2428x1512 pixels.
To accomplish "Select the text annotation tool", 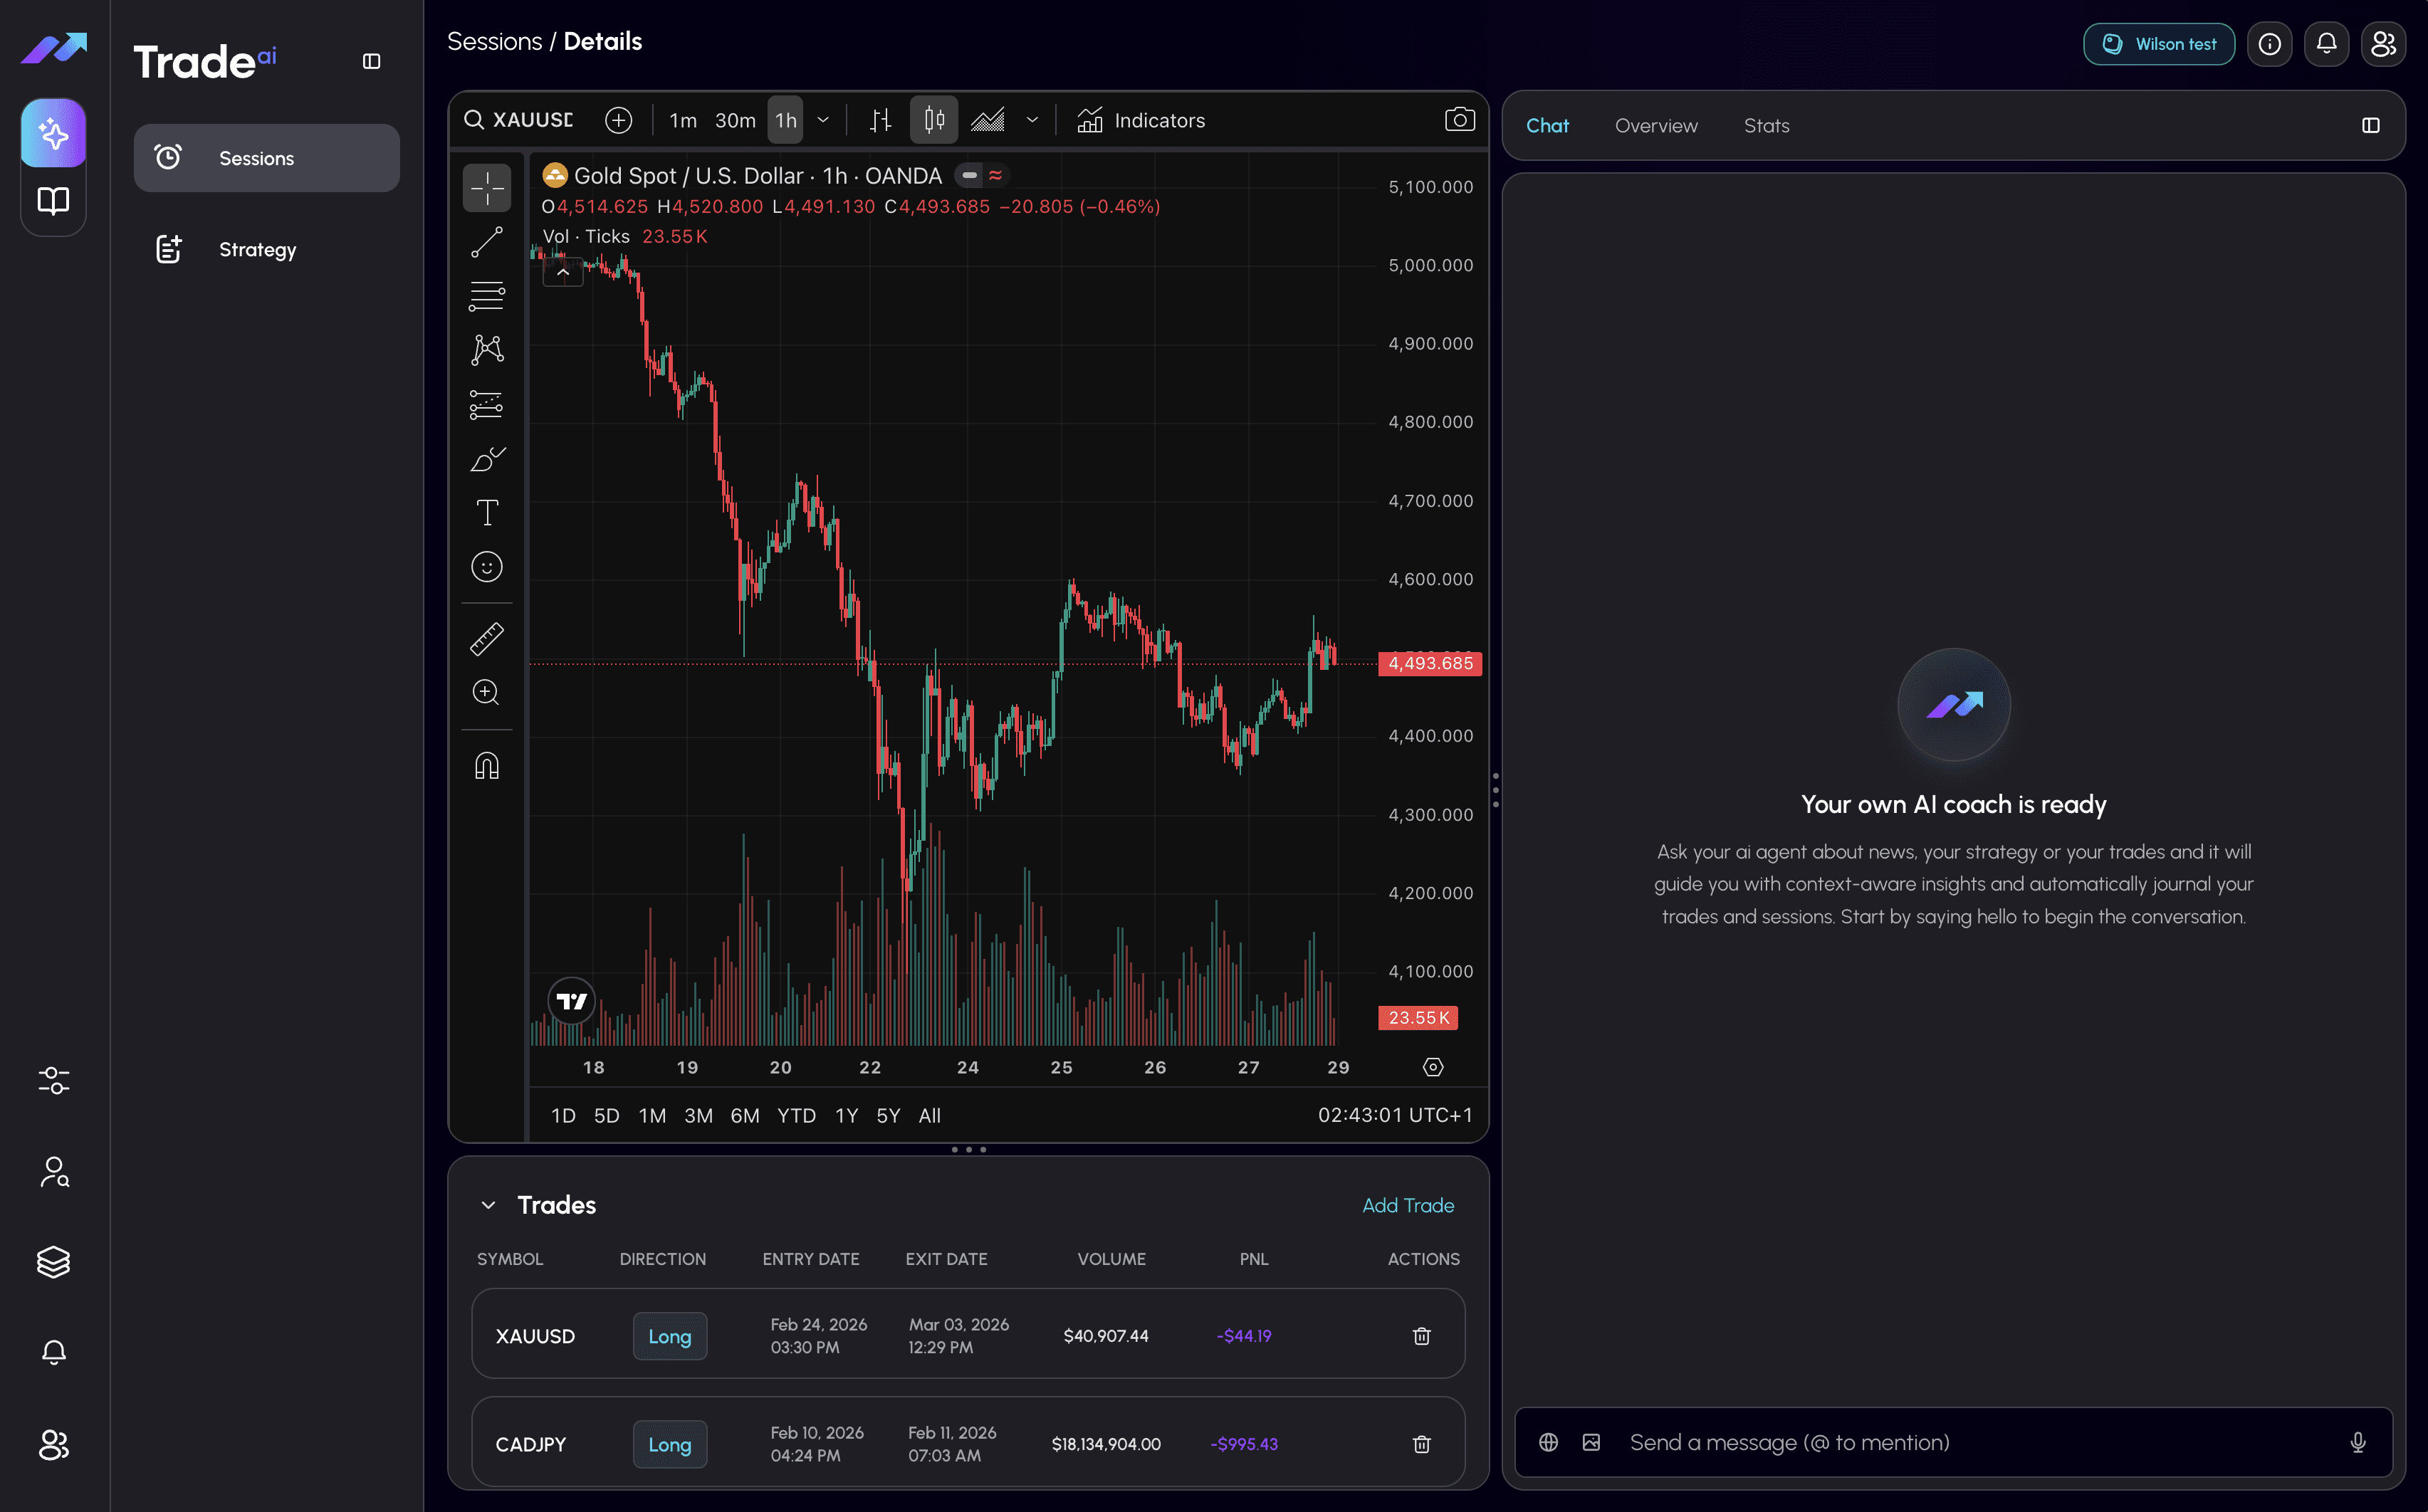I will 487,513.
